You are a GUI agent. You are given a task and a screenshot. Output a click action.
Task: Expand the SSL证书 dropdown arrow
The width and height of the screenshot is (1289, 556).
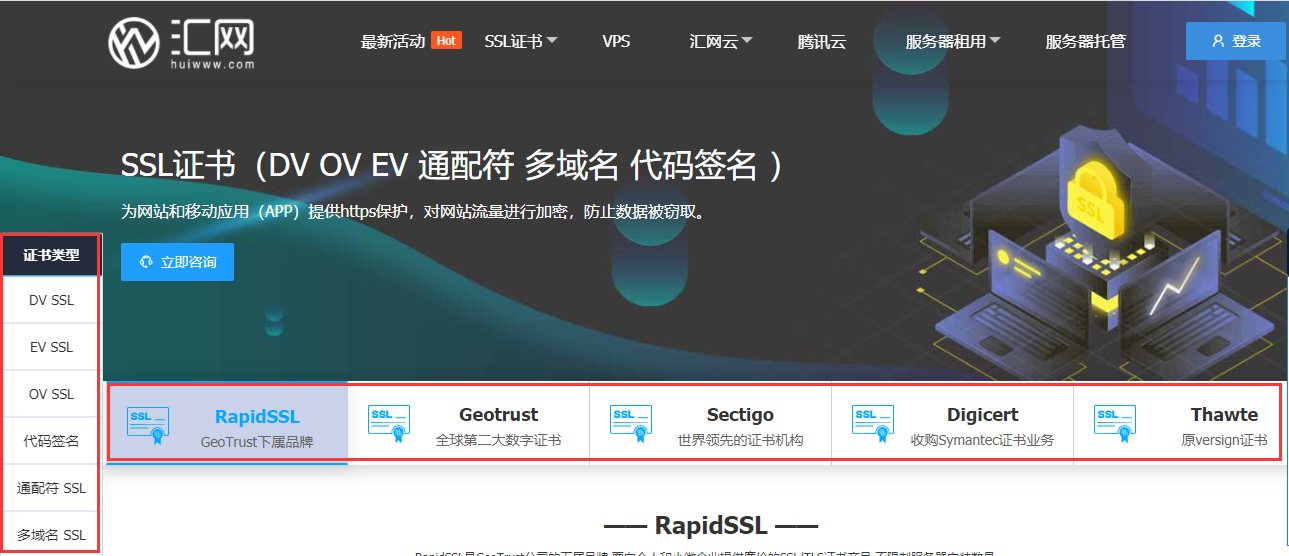(x=552, y=41)
